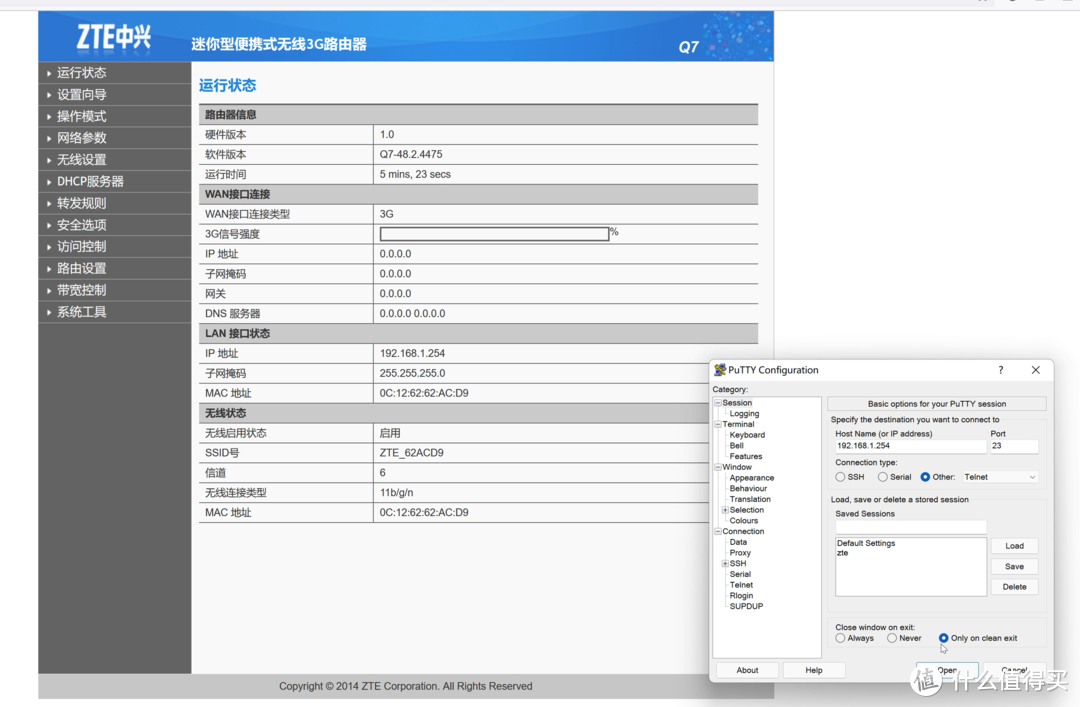Click the Help button
The image size is (1080, 707).
pyautogui.click(x=813, y=670)
